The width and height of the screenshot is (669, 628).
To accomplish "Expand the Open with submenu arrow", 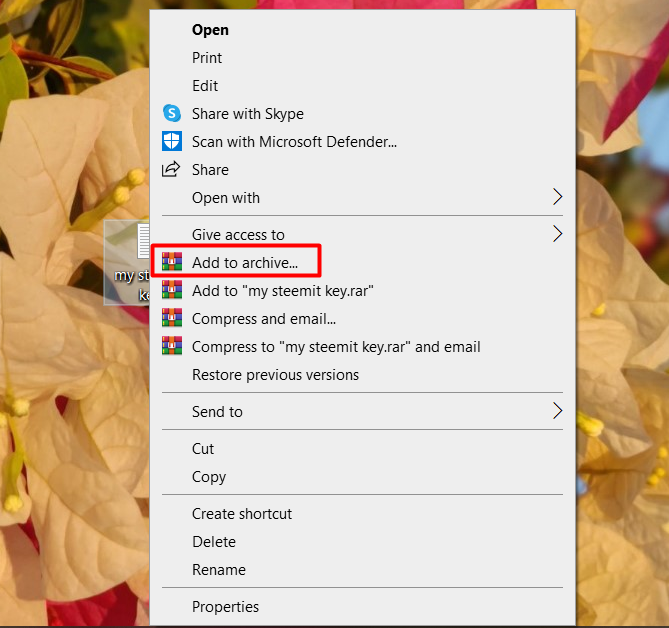I will click(x=557, y=197).
